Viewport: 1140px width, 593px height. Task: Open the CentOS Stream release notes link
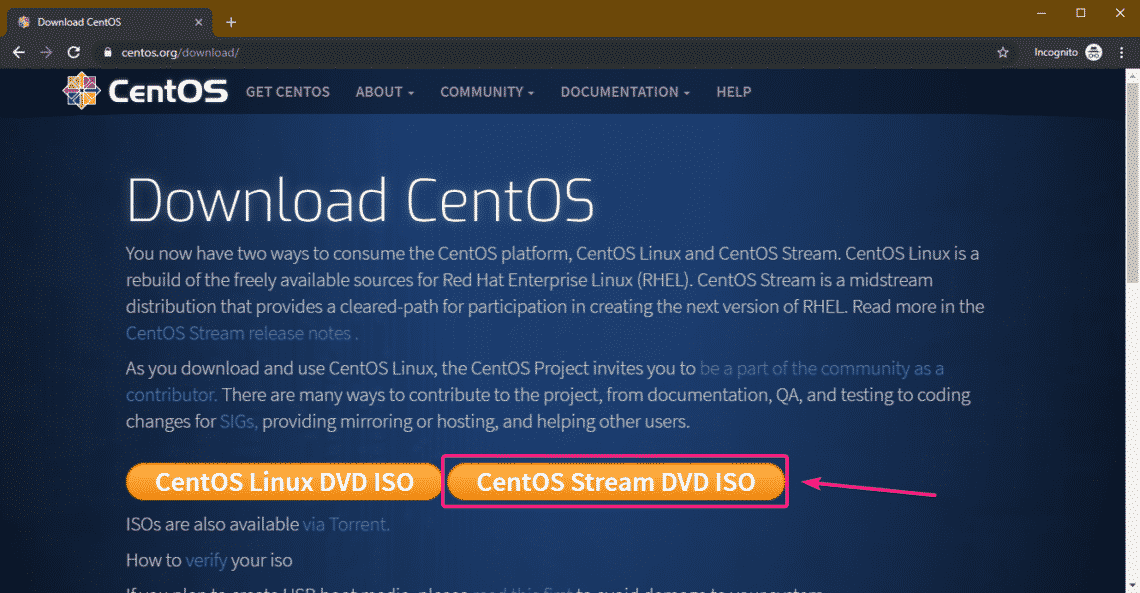[240, 333]
